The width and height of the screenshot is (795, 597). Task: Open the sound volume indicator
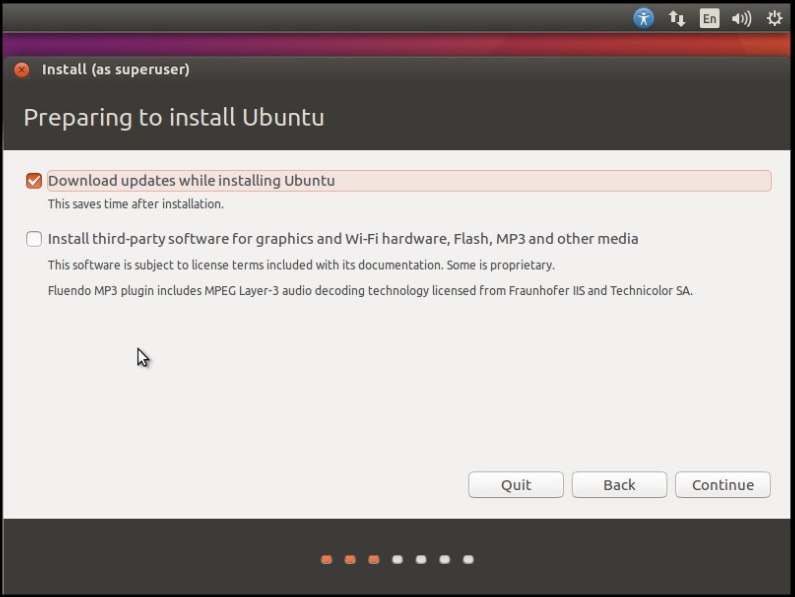click(741, 19)
